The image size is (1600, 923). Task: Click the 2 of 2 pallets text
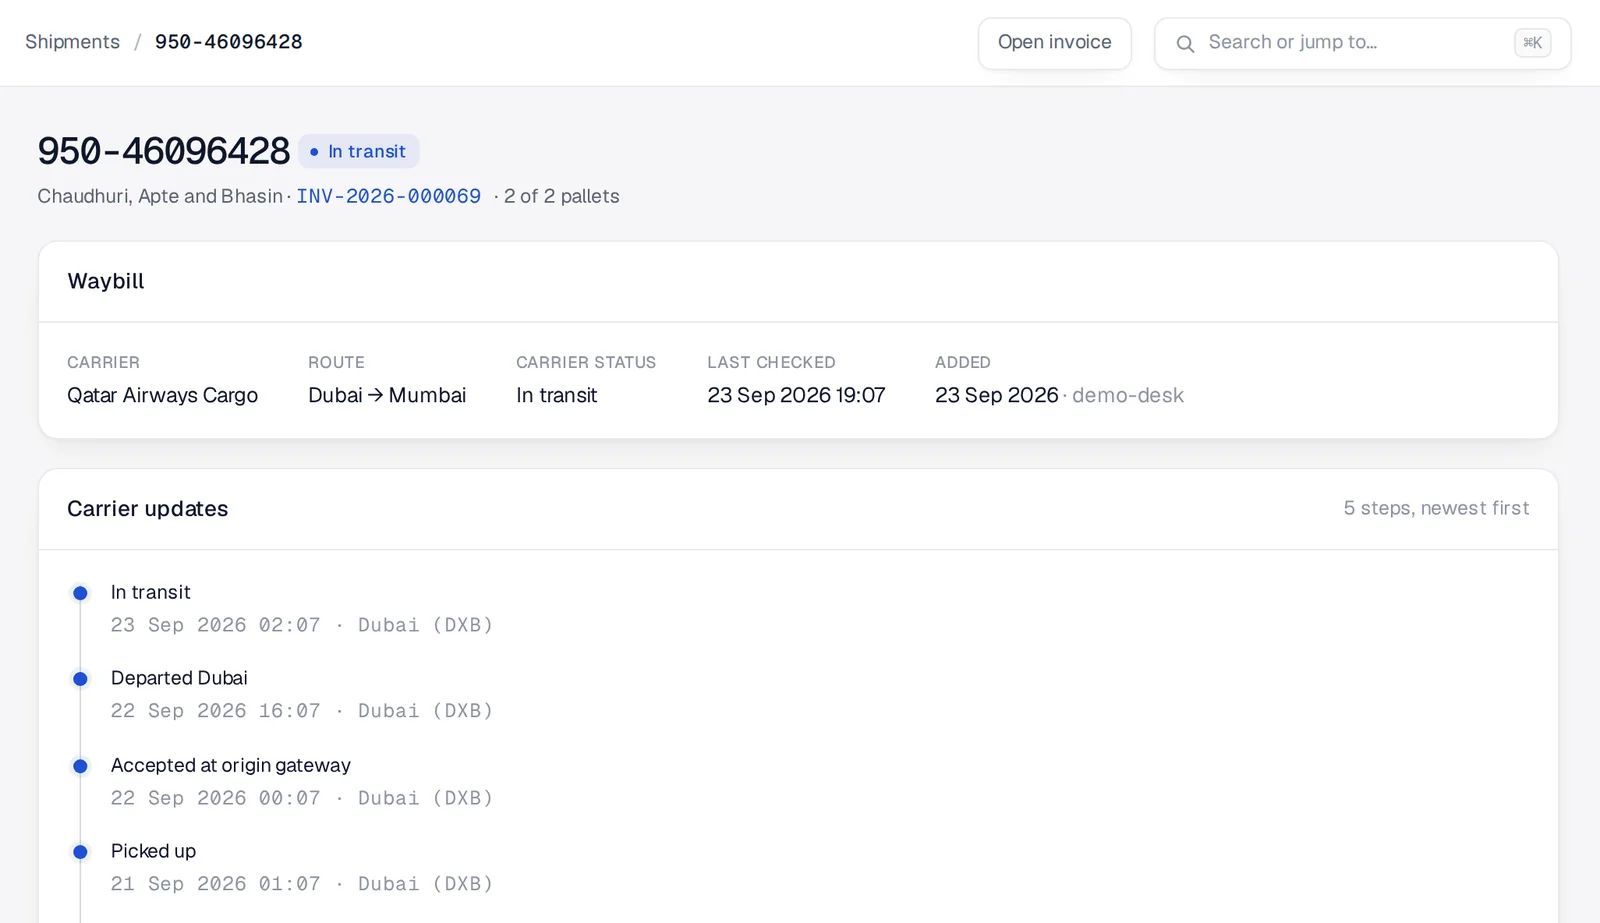[x=562, y=196]
